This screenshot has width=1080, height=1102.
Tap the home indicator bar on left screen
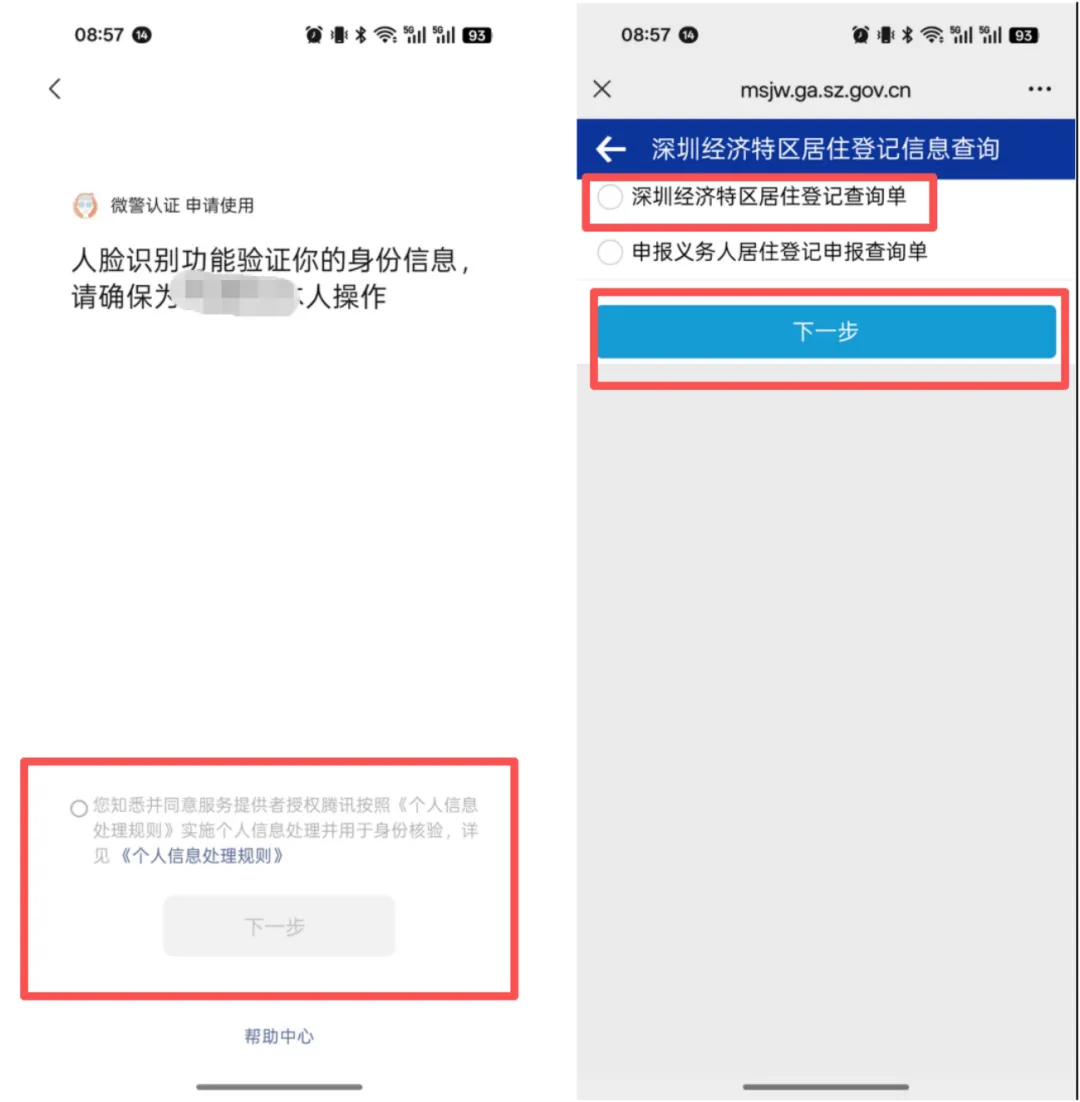[279, 1087]
